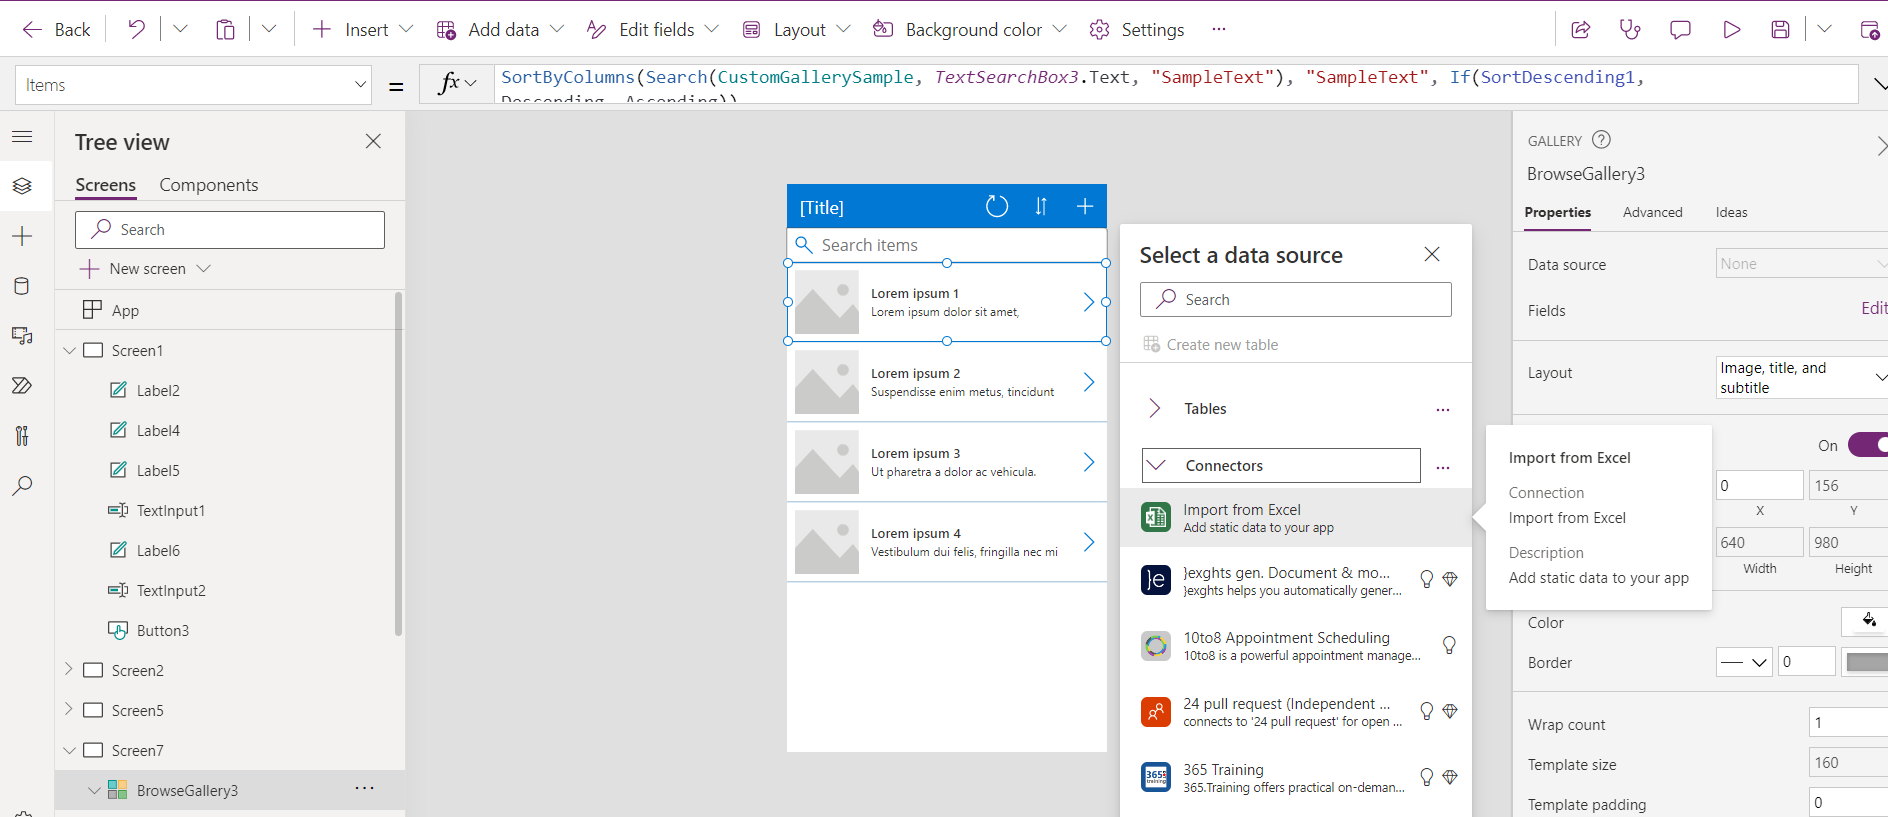
Task: Switch to the Components tab
Action: point(209,185)
